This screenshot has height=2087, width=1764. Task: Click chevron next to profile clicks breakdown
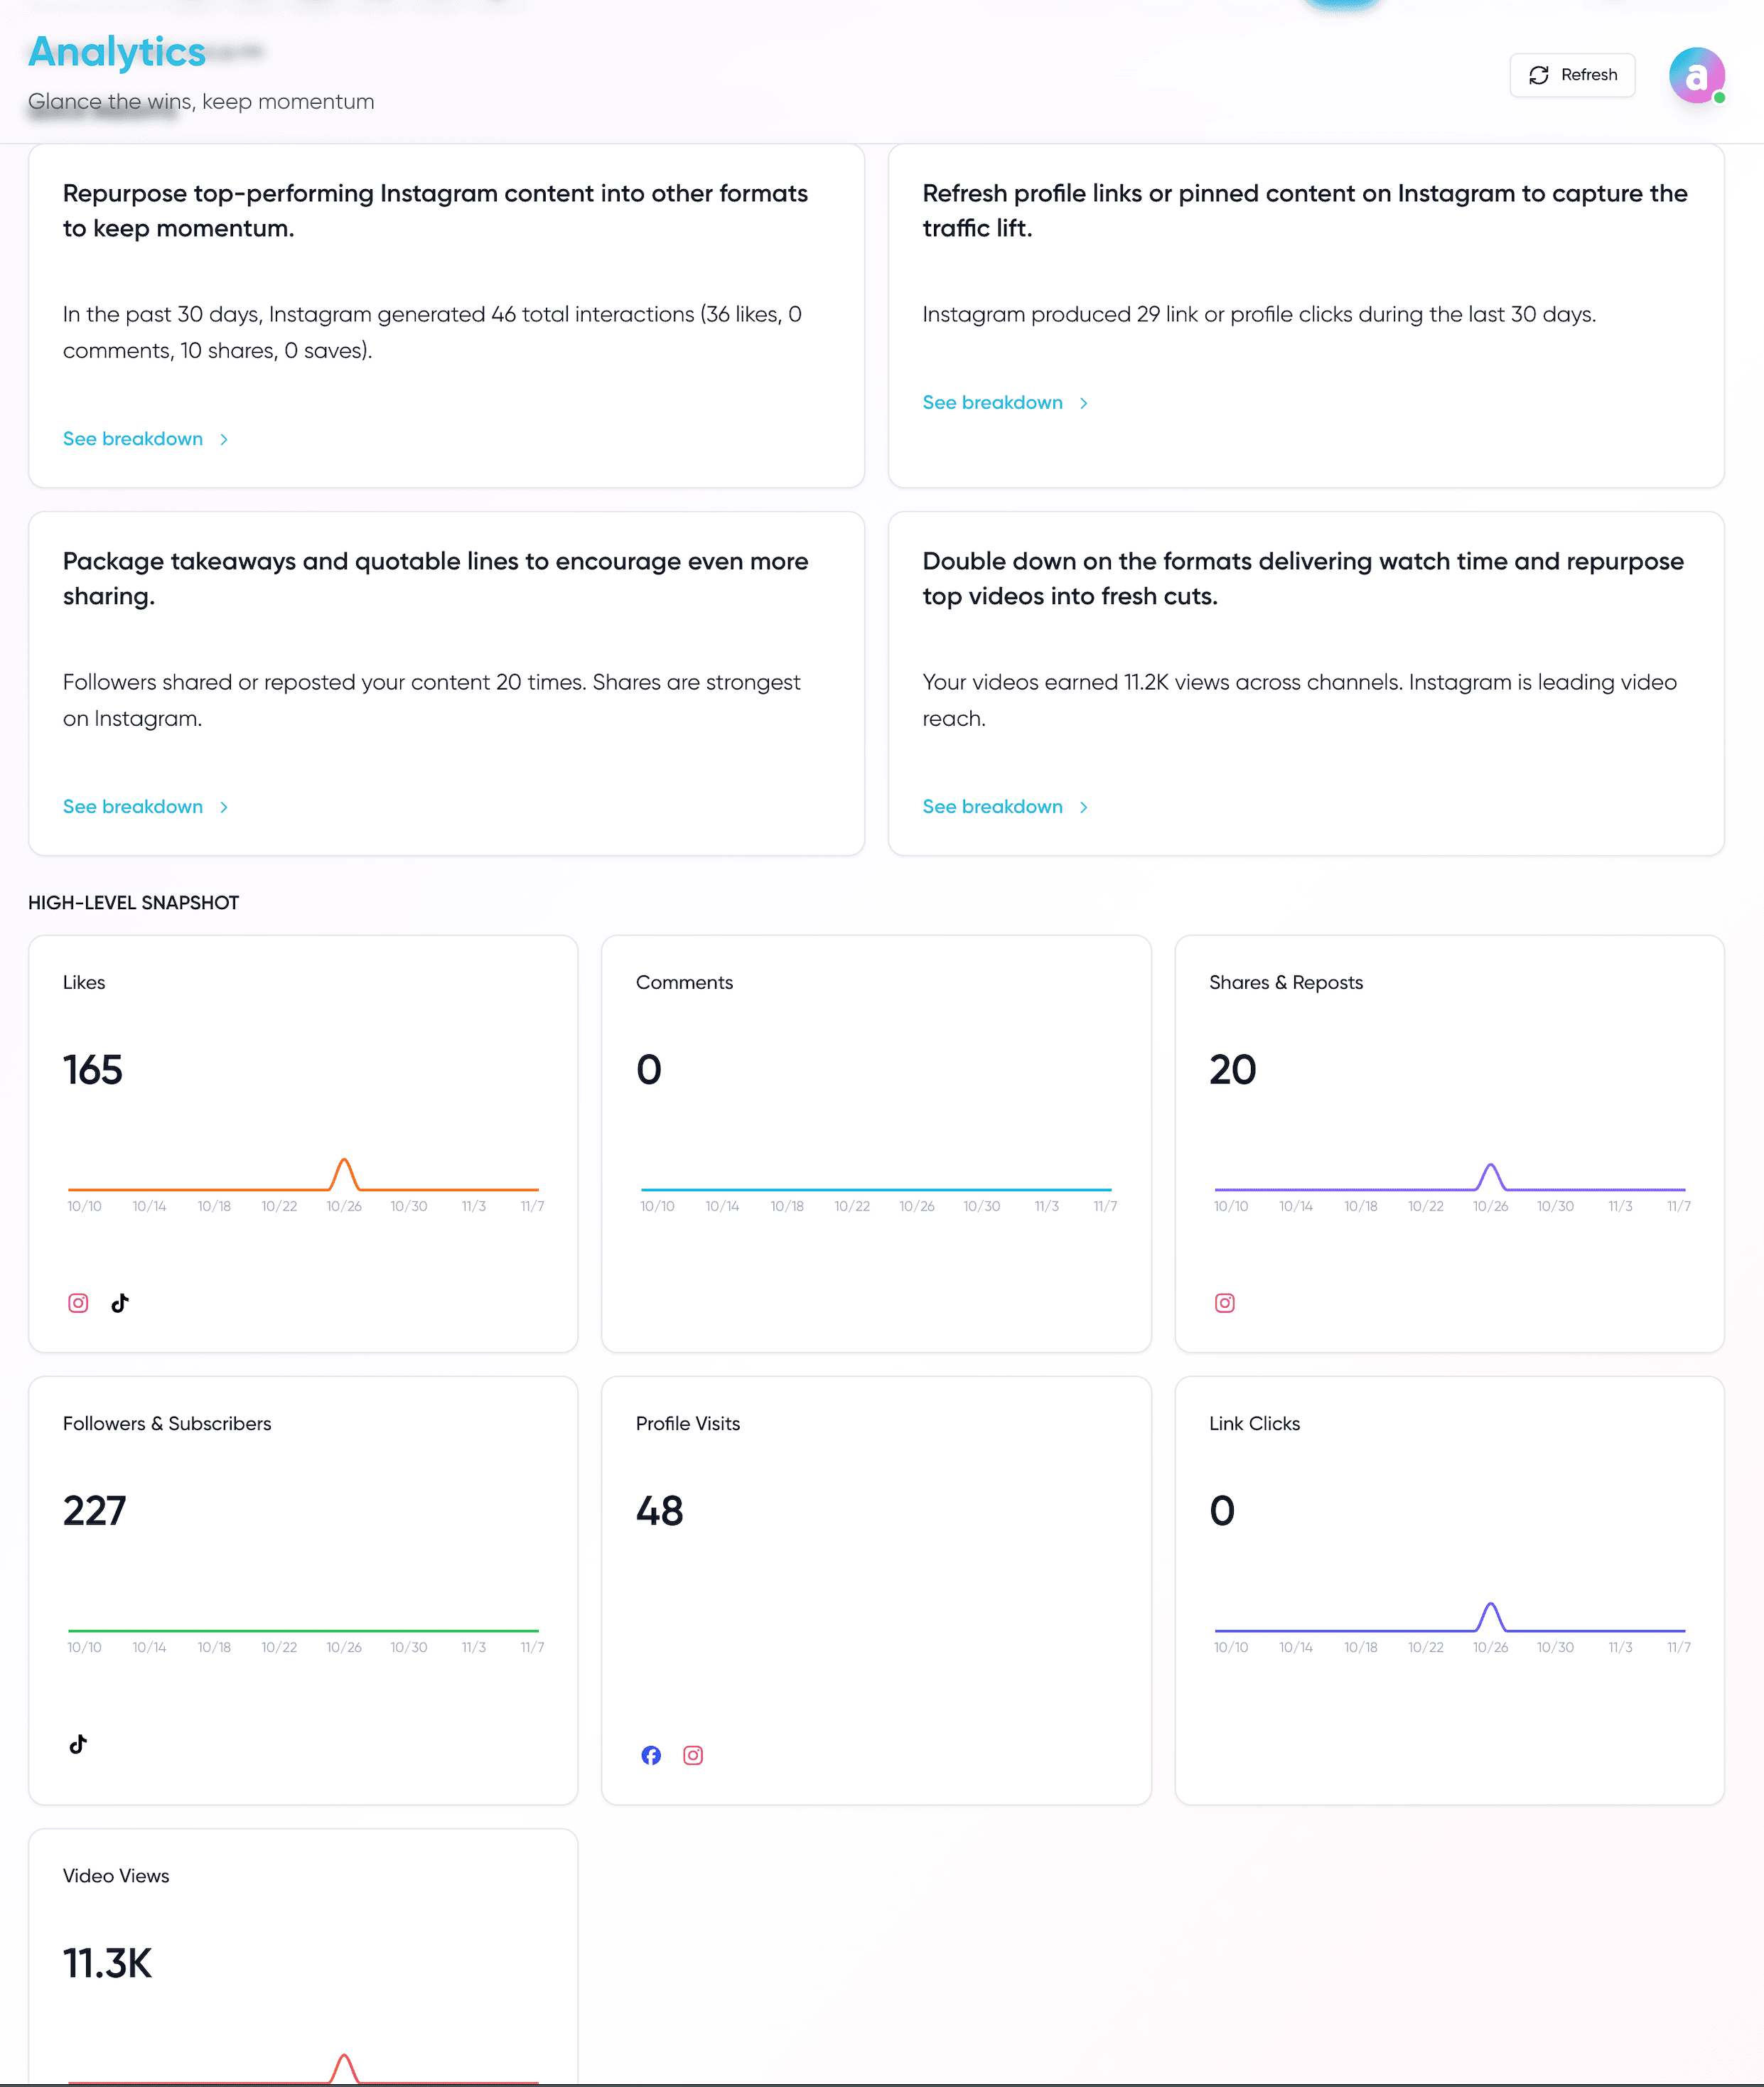1083,403
